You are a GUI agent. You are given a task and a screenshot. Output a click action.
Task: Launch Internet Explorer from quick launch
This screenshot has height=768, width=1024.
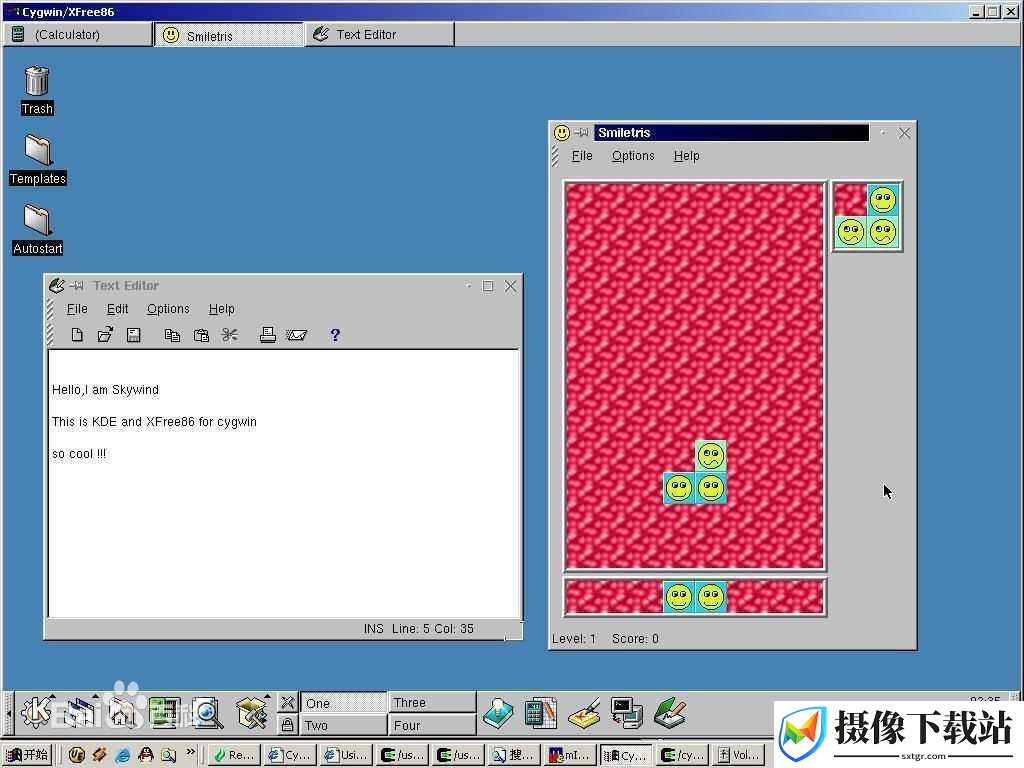point(123,755)
